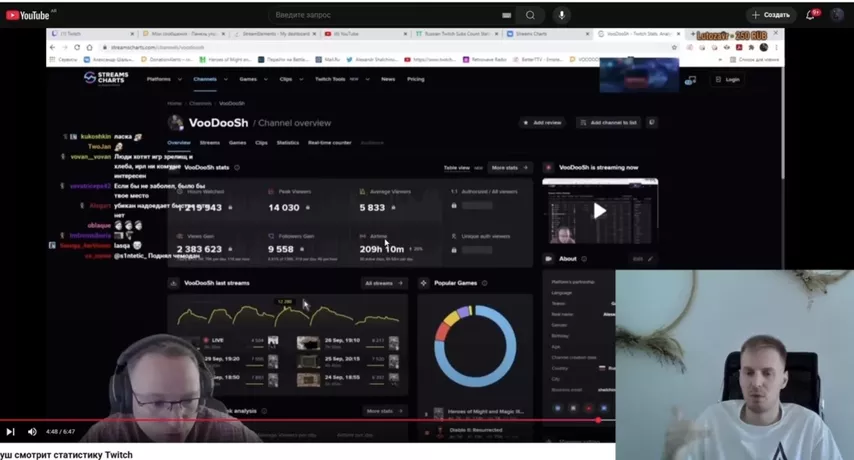Click the VooDooSh breadcrumb link
854x460 pixels.
pyautogui.click(x=231, y=103)
